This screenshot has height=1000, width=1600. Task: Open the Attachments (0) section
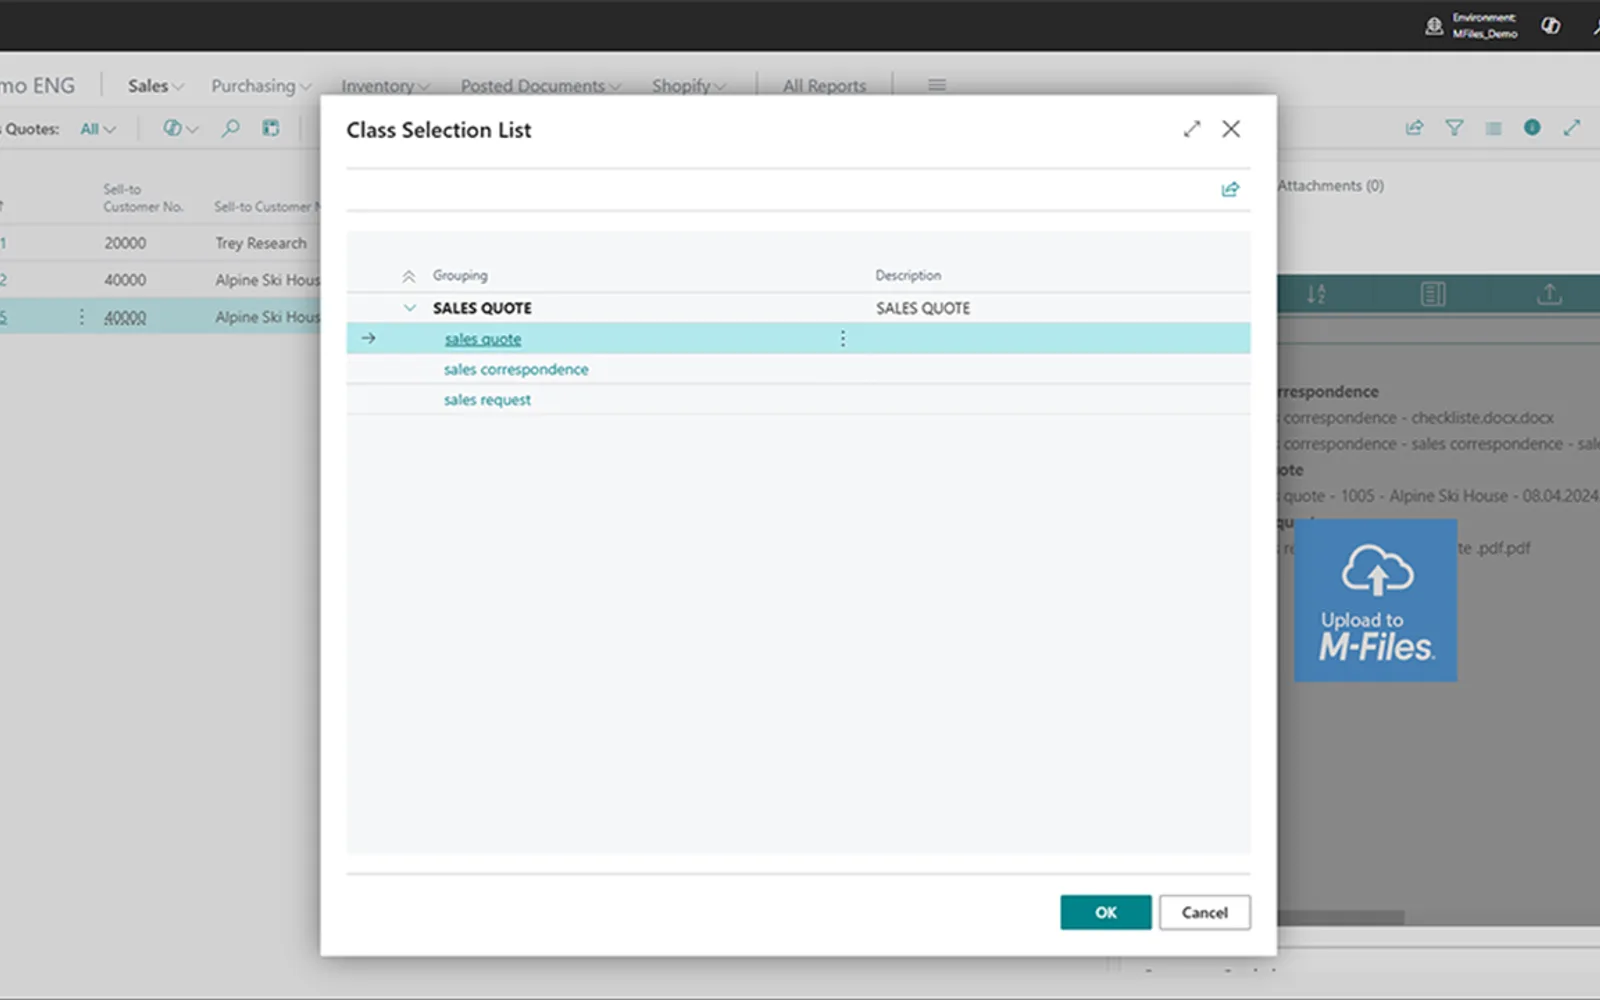pyautogui.click(x=1330, y=186)
